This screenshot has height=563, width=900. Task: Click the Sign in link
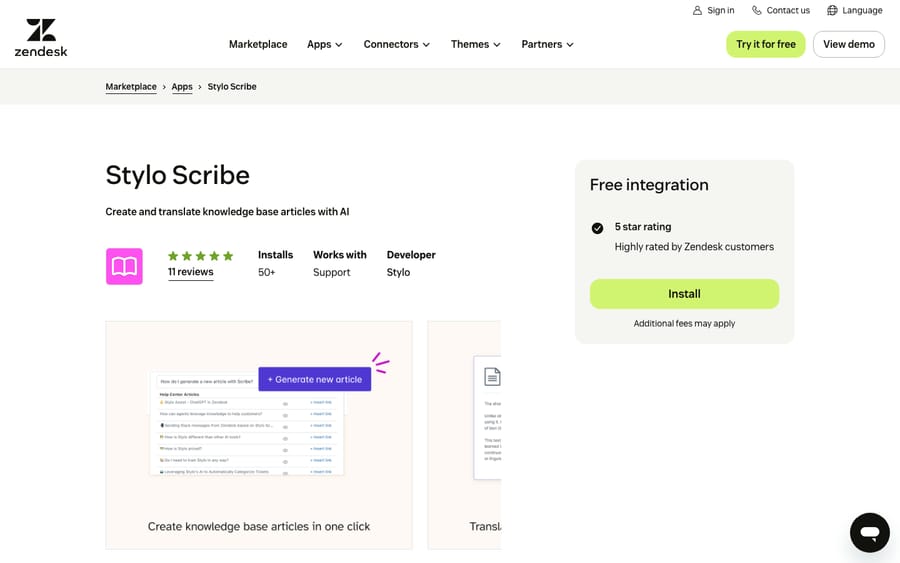pos(713,10)
